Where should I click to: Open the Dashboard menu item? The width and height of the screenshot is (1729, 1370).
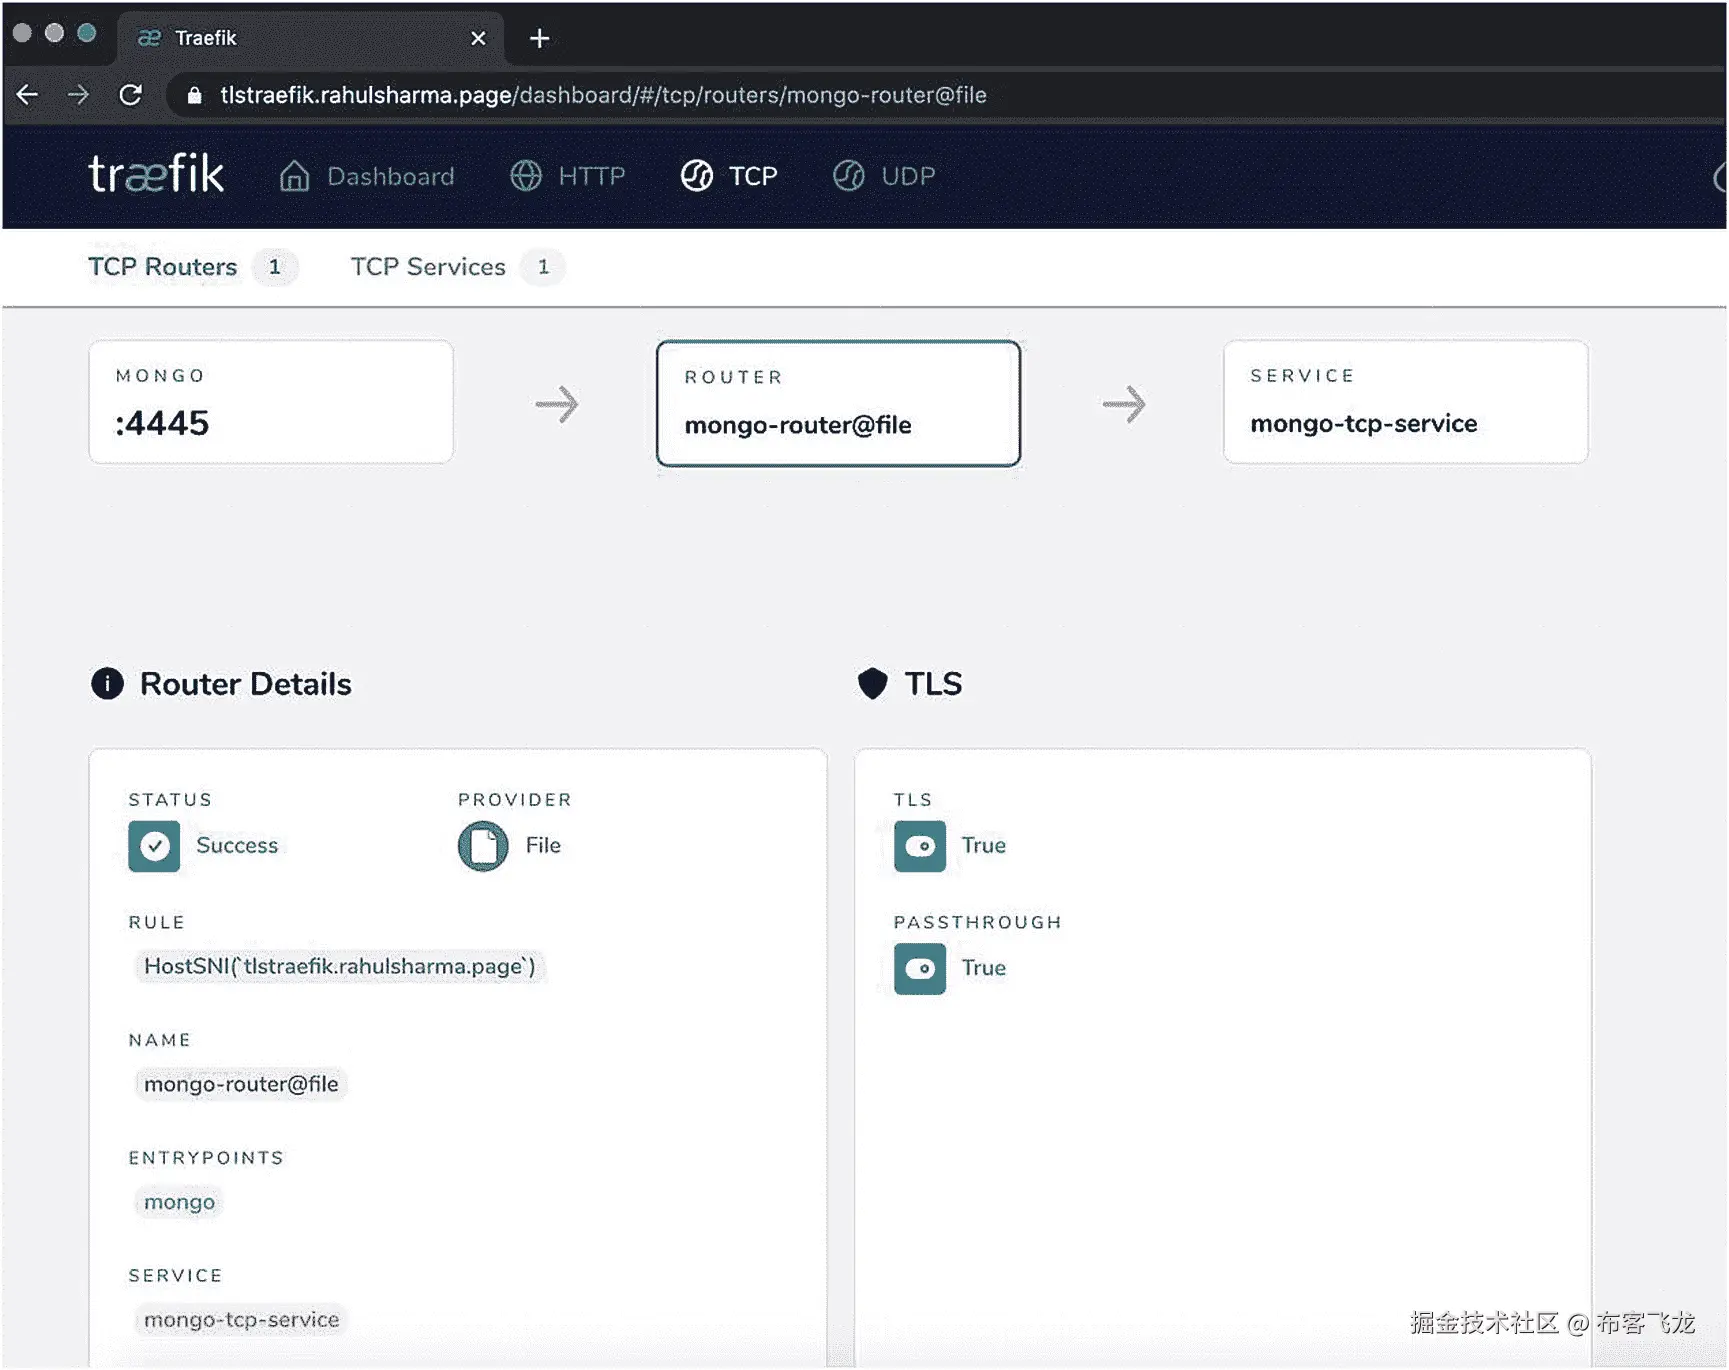[367, 176]
